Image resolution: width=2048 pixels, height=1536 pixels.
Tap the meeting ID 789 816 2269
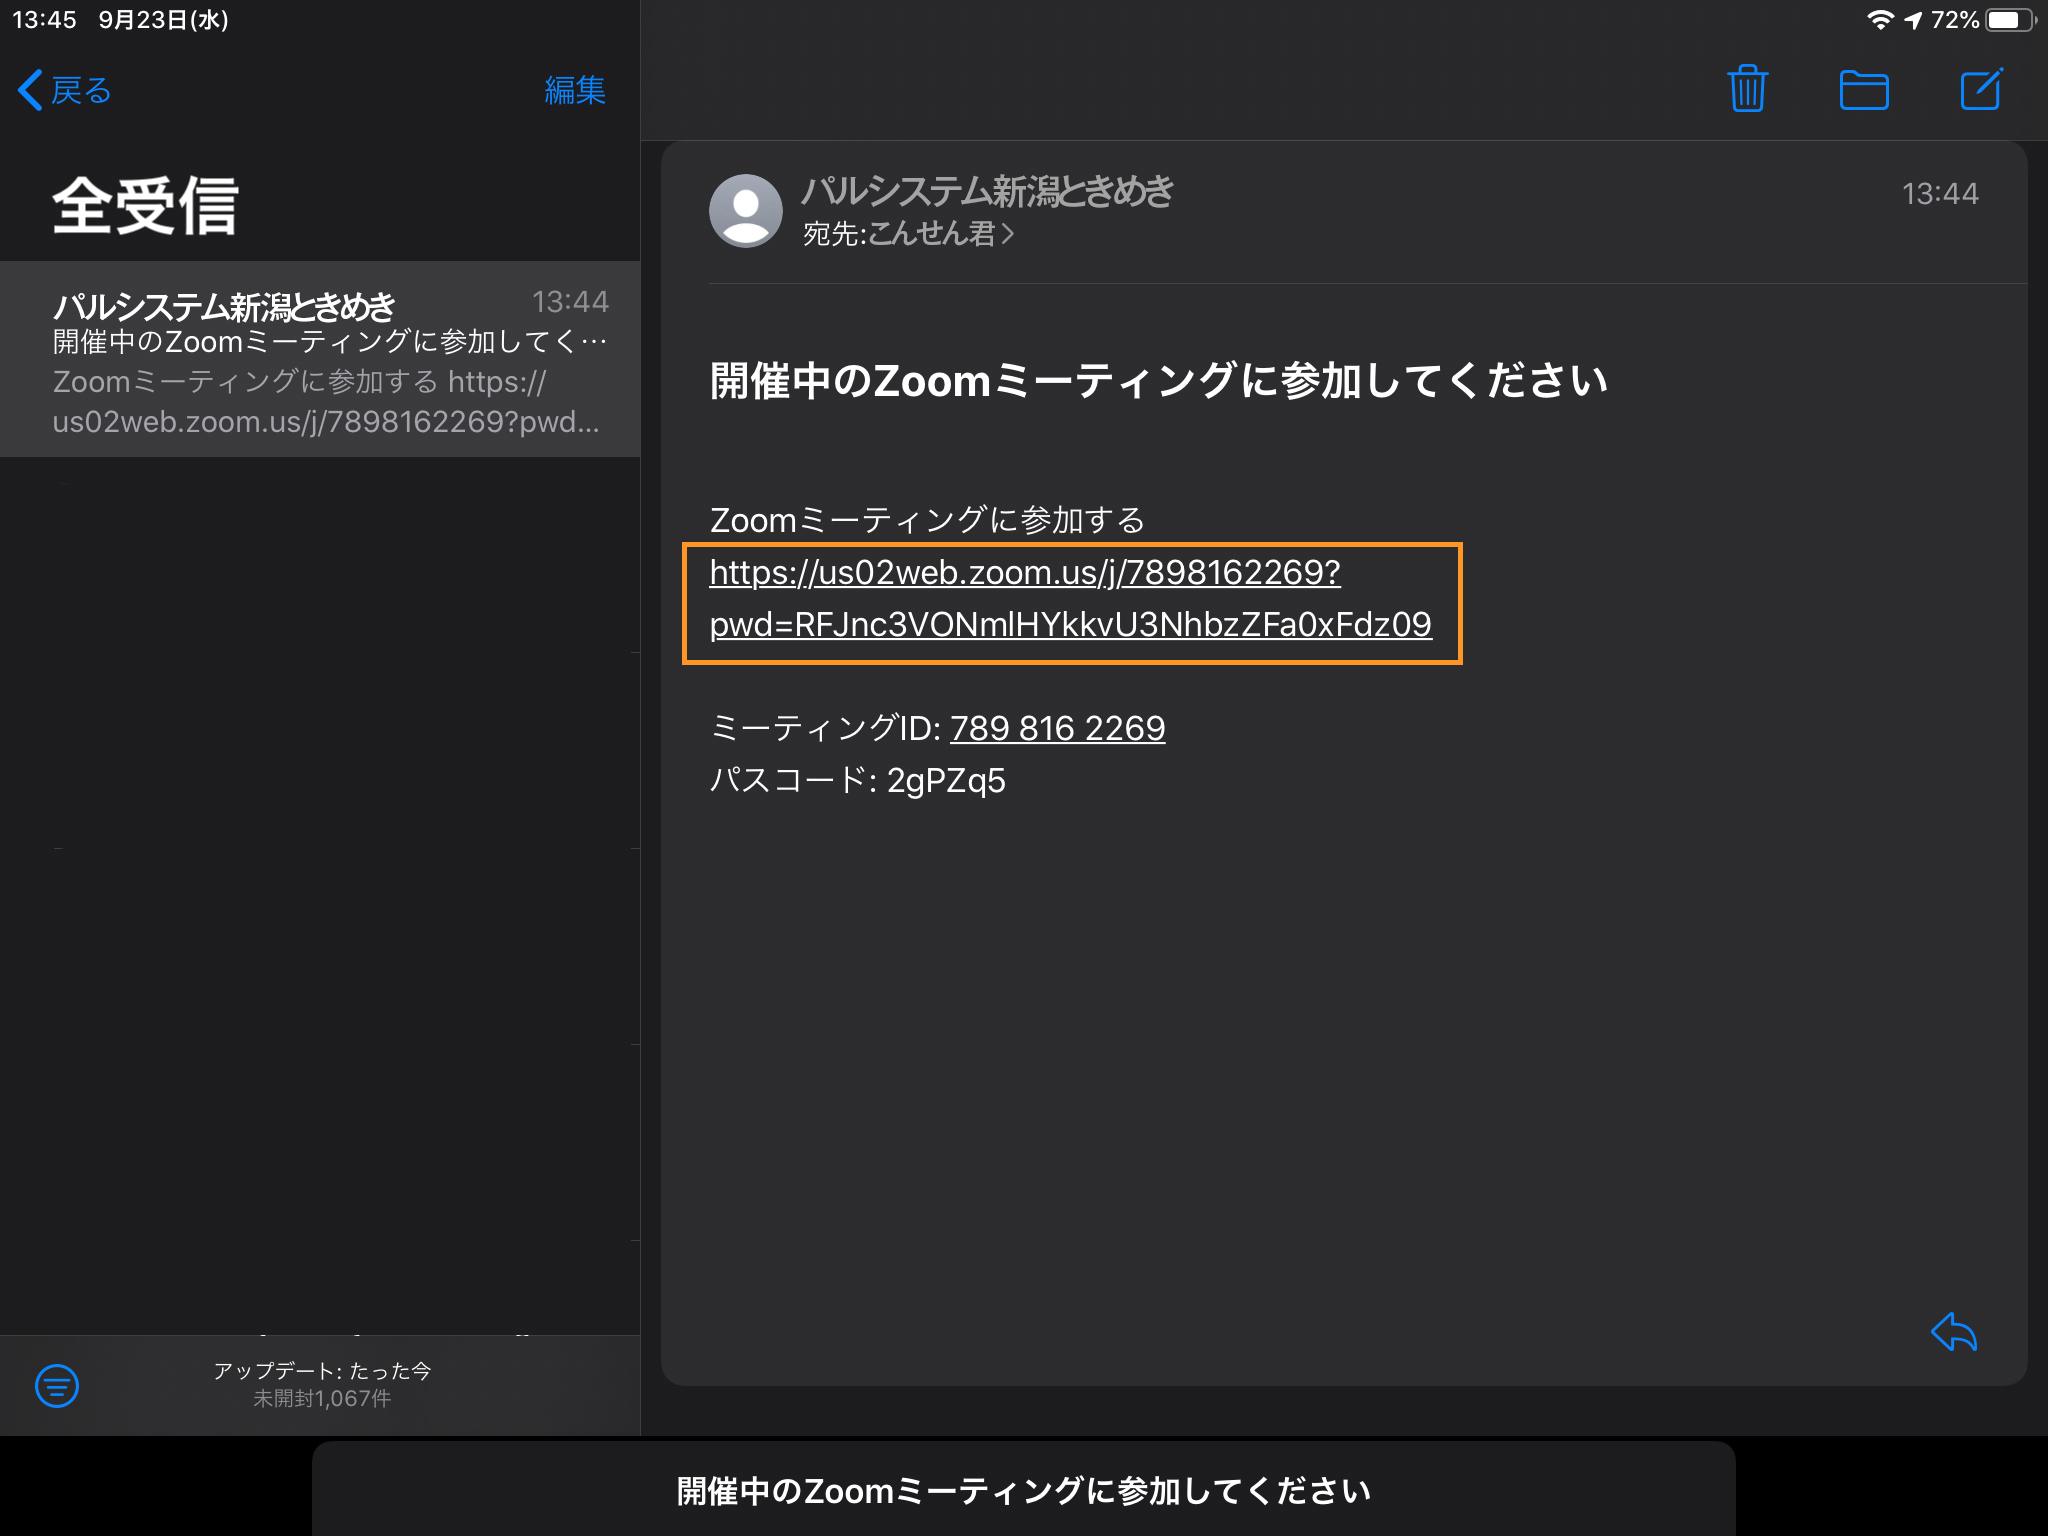point(1057,728)
